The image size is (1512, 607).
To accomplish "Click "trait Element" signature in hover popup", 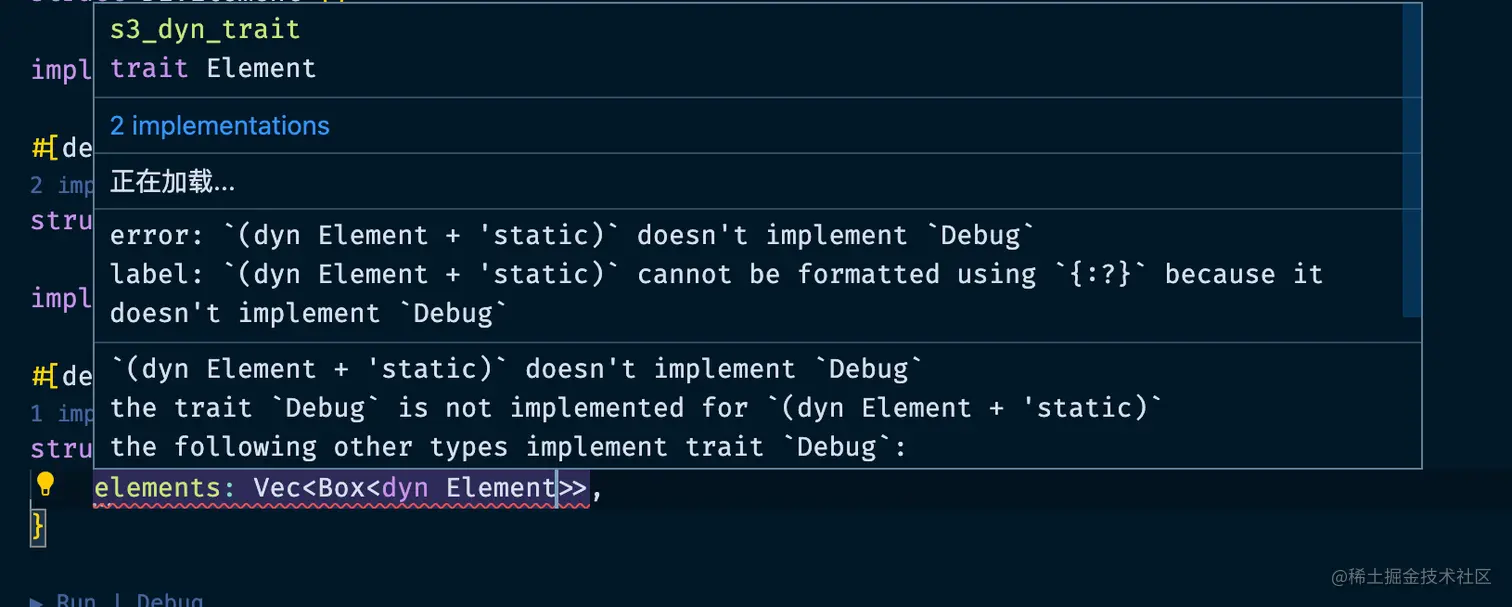I will (213, 68).
